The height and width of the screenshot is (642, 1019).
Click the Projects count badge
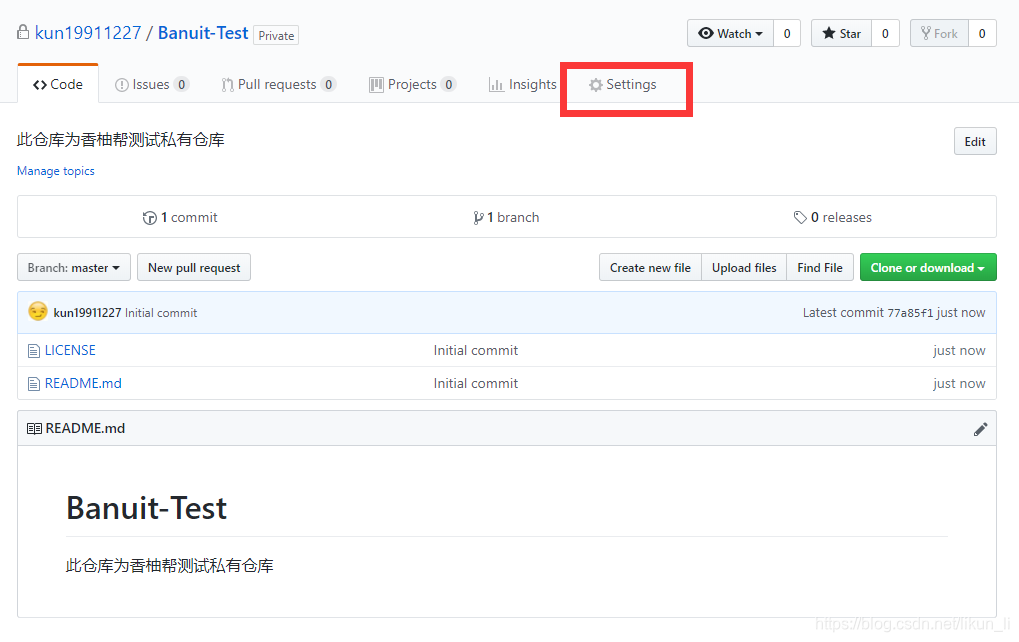click(x=448, y=84)
